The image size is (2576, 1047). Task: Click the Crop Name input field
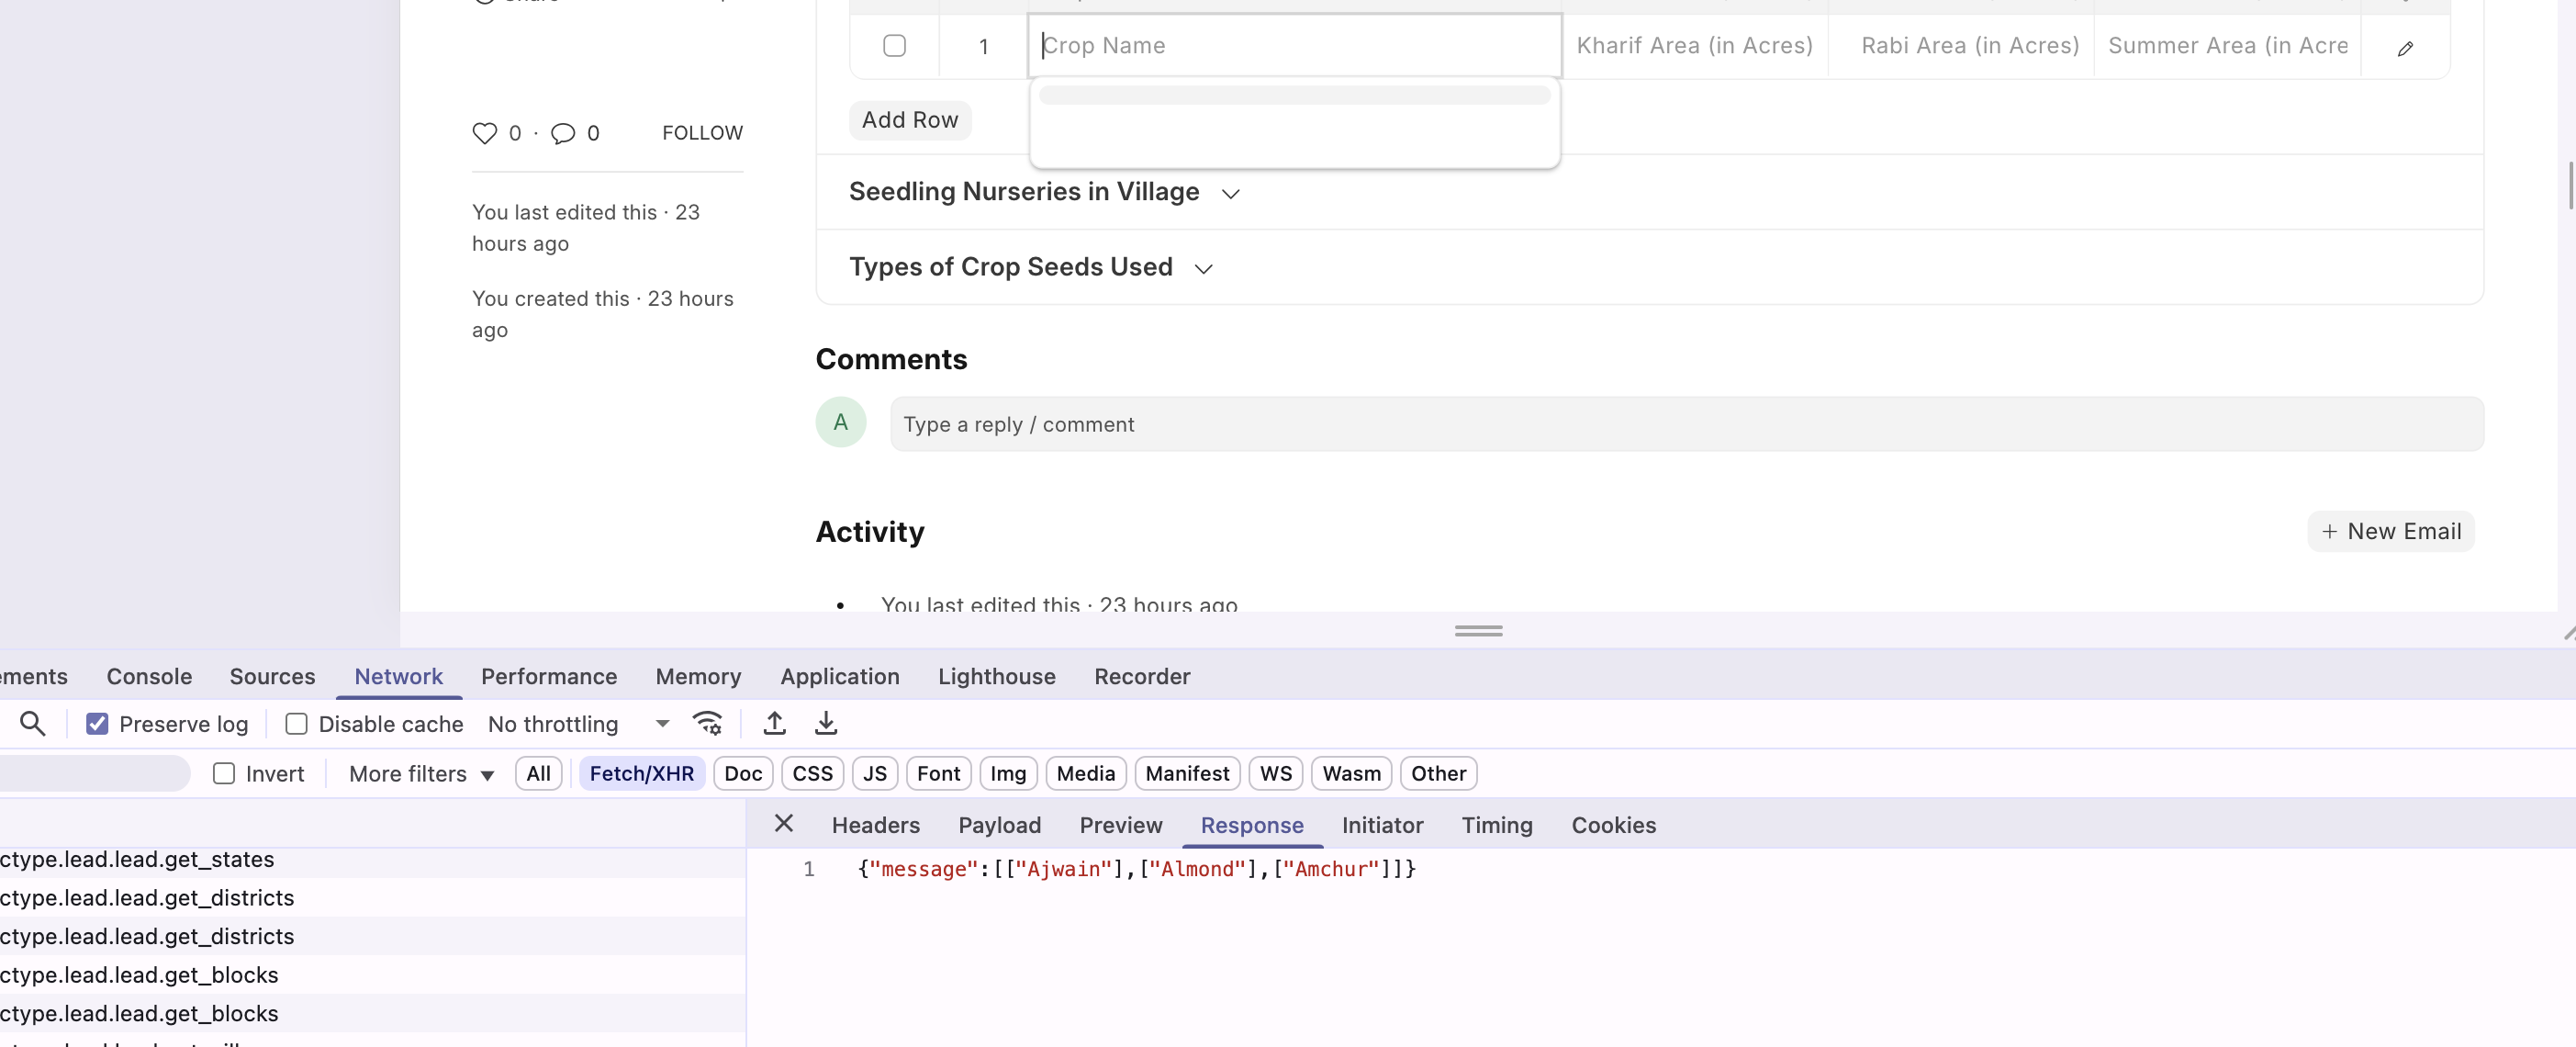pos(1294,46)
